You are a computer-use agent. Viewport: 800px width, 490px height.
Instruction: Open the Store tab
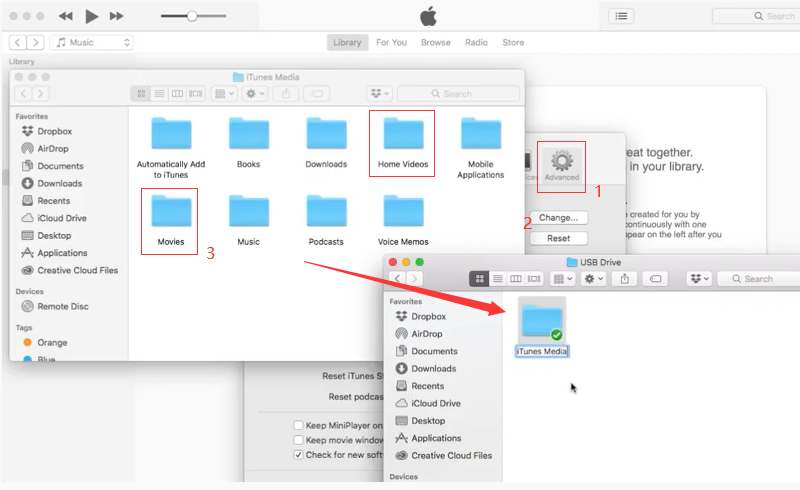[x=513, y=42]
